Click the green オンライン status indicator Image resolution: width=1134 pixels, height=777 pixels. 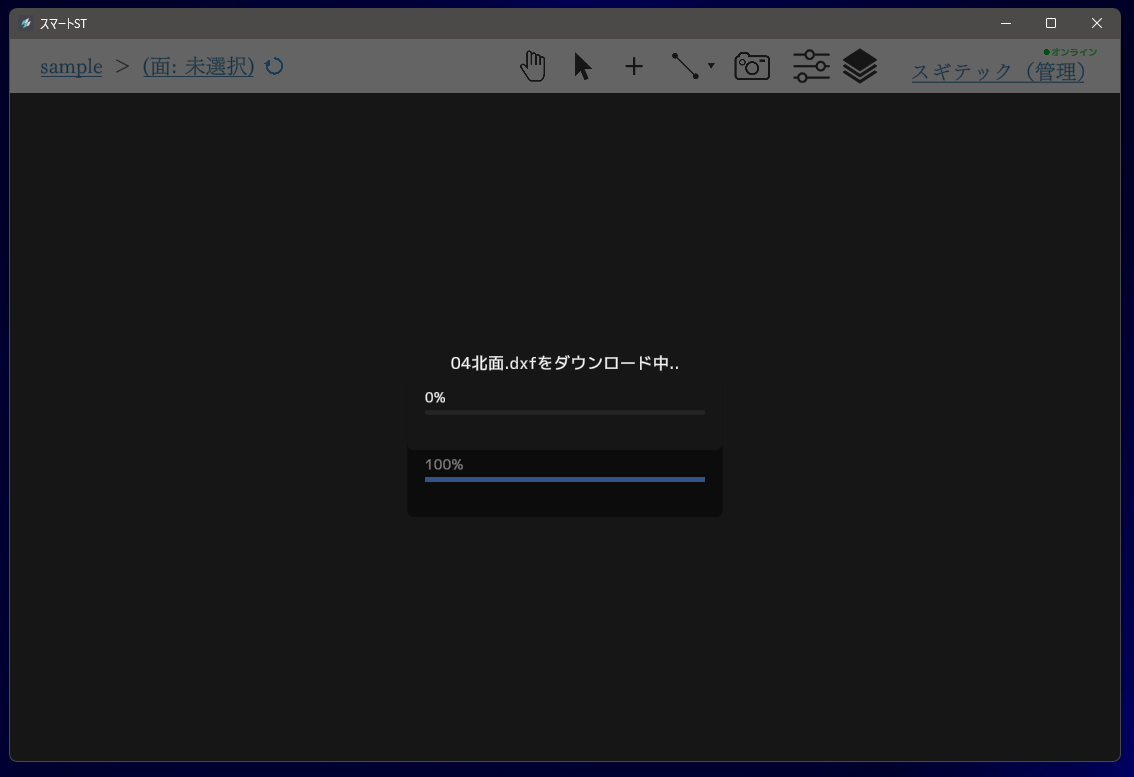coord(1070,52)
